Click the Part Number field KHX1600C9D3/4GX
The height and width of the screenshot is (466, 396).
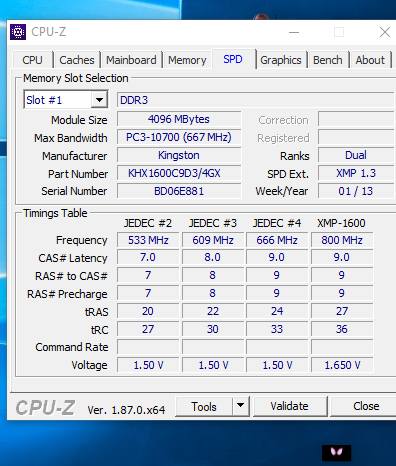coord(179,173)
